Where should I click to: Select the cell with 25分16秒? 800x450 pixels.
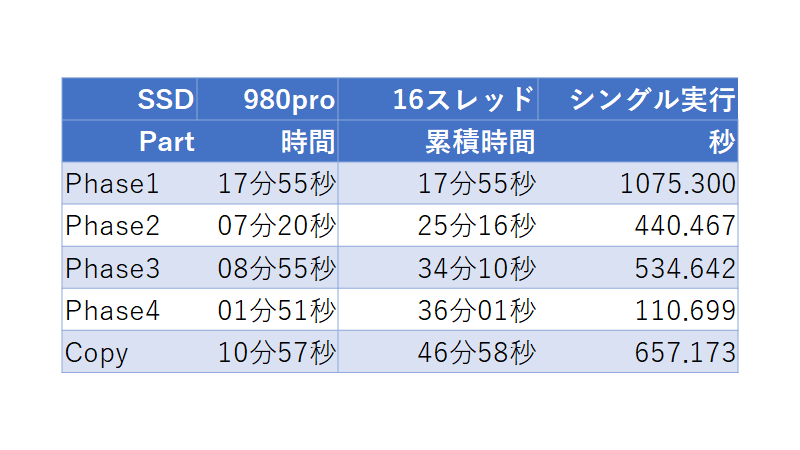(x=438, y=226)
